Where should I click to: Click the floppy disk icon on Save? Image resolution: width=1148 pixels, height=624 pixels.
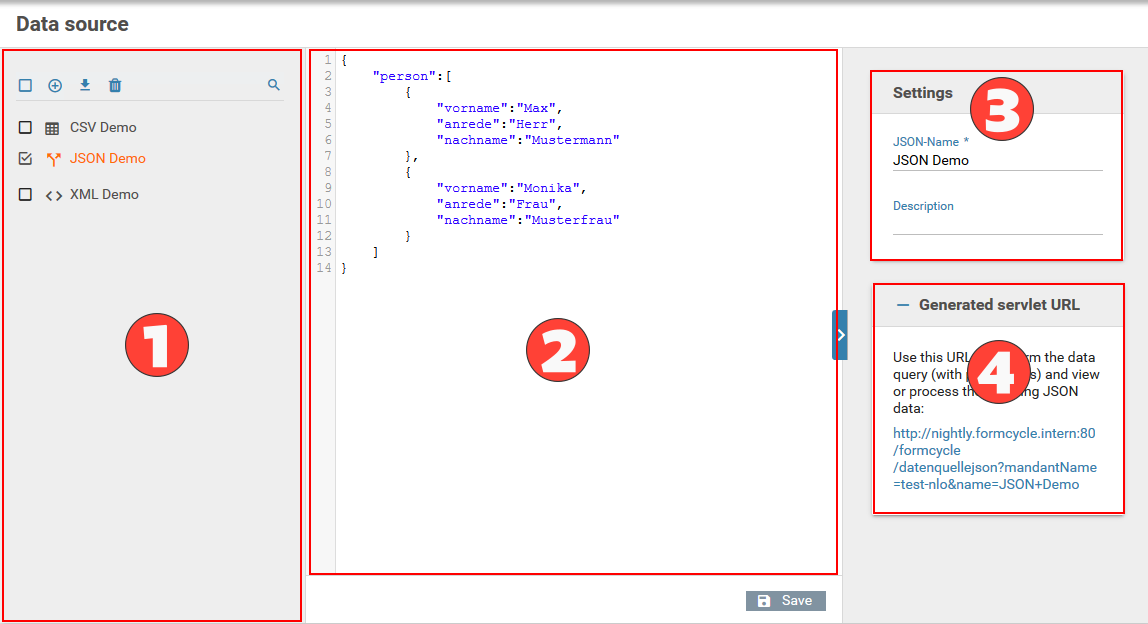[x=764, y=601]
